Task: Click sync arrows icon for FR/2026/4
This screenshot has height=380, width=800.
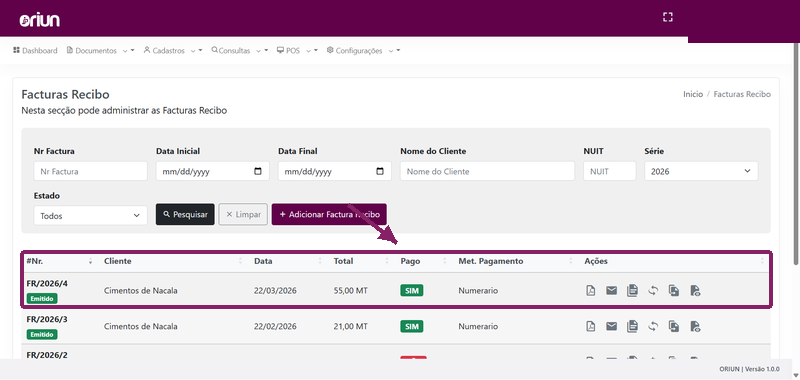Action: 653,291
